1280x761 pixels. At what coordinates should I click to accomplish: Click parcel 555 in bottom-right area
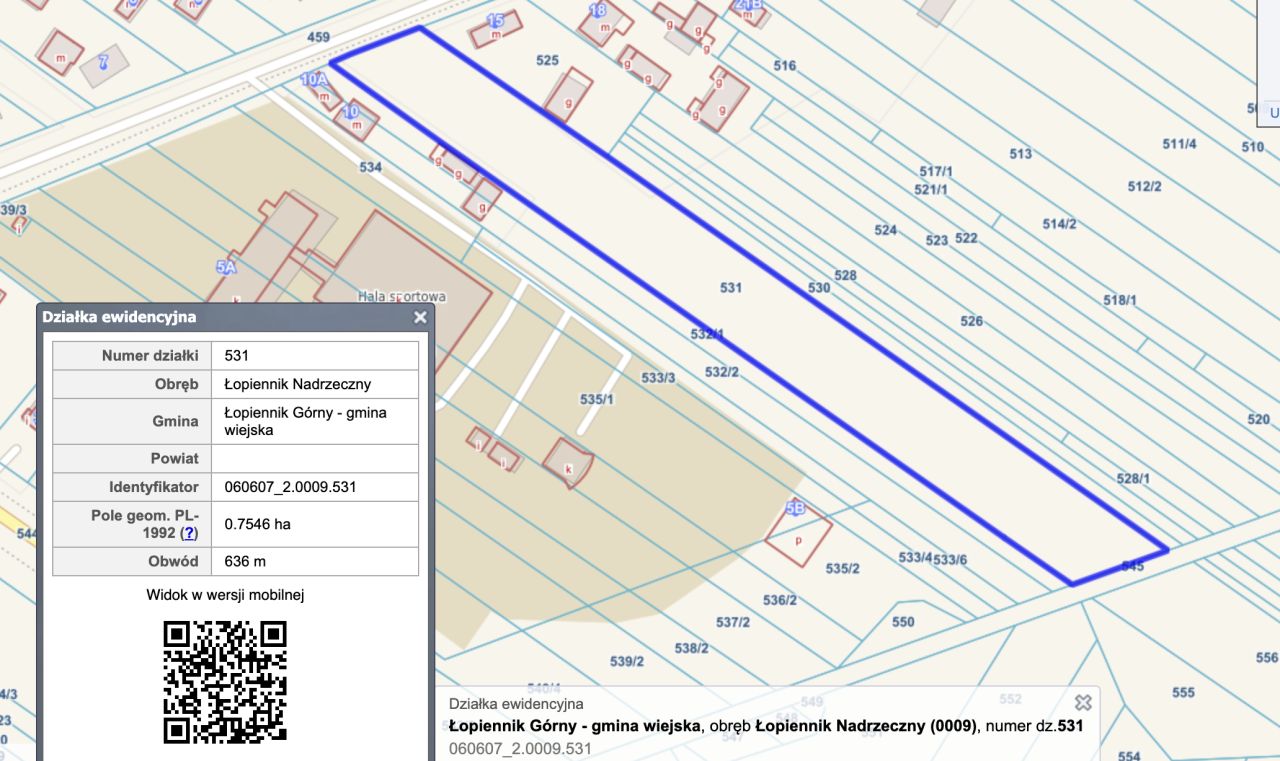tap(1183, 692)
